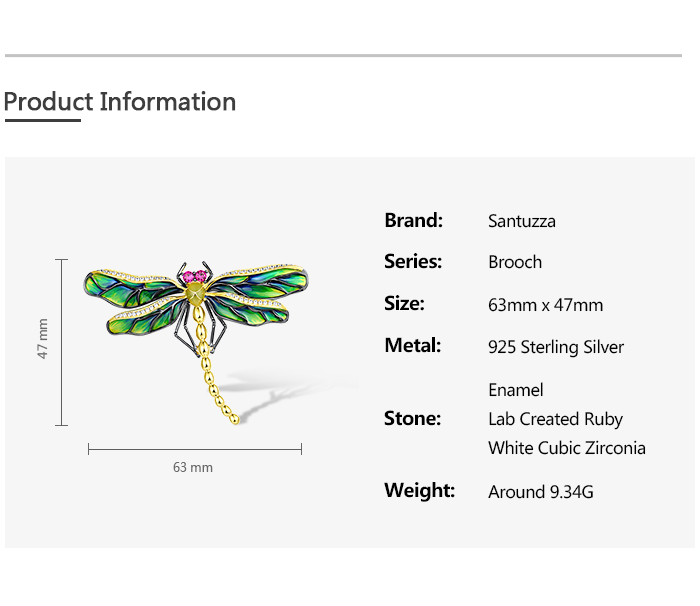Image resolution: width=700 pixels, height=606 pixels.
Task: Select the Weight: label
Action: point(419,490)
